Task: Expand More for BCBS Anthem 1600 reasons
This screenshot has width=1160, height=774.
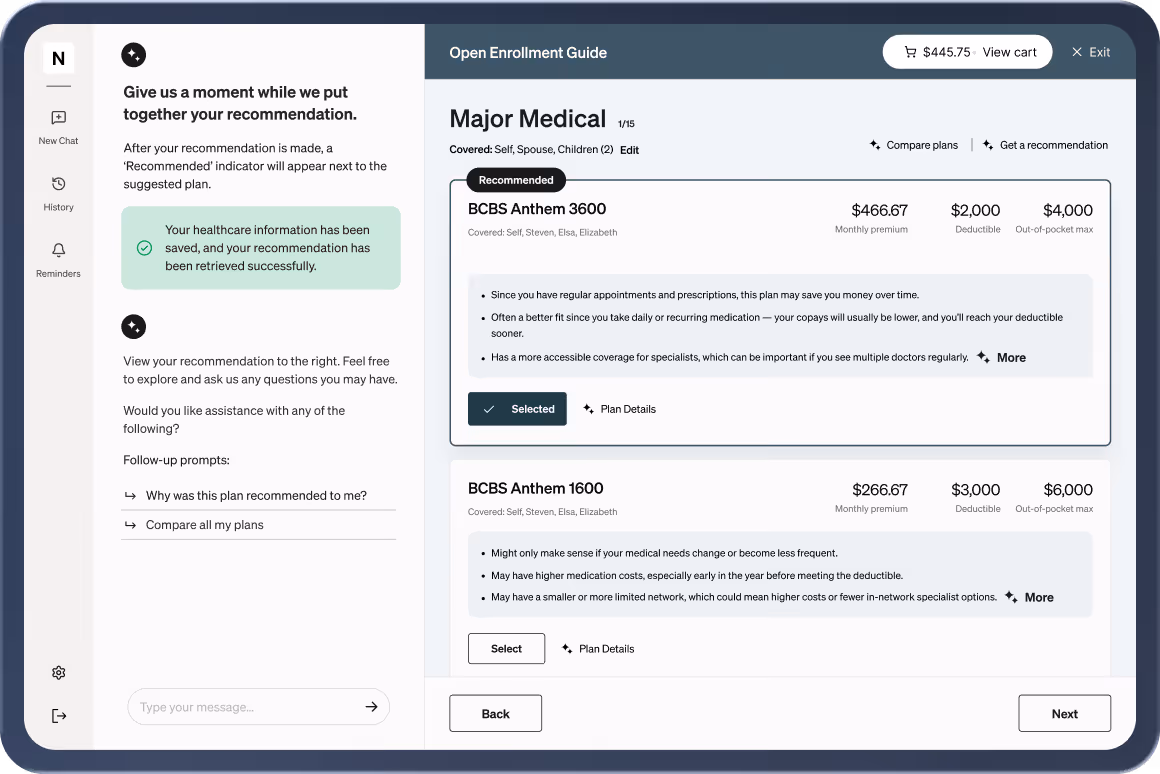Action: tap(1039, 597)
